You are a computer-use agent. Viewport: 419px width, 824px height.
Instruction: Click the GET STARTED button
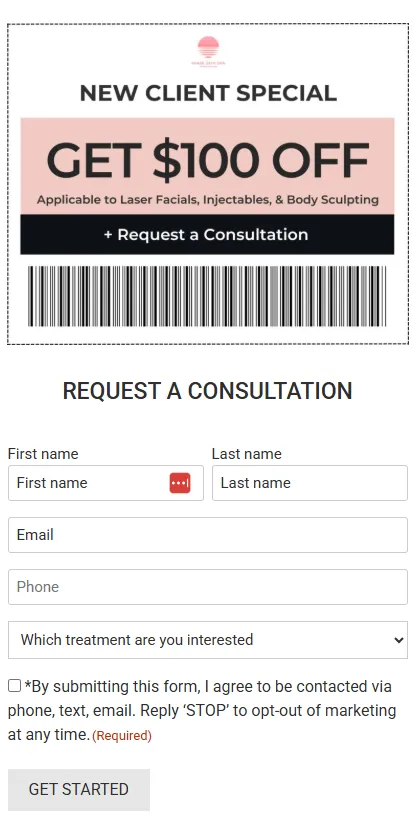[x=79, y=789]
